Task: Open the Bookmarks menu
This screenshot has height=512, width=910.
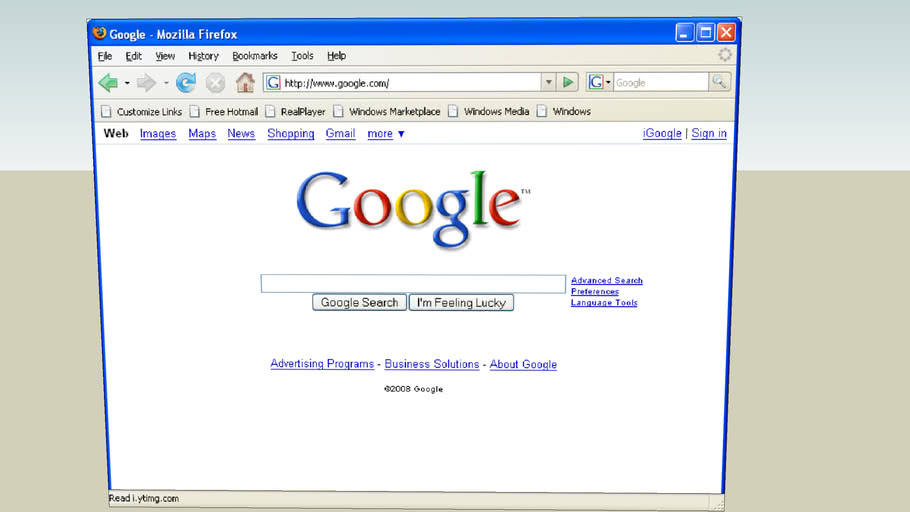Action: [254, 56]
